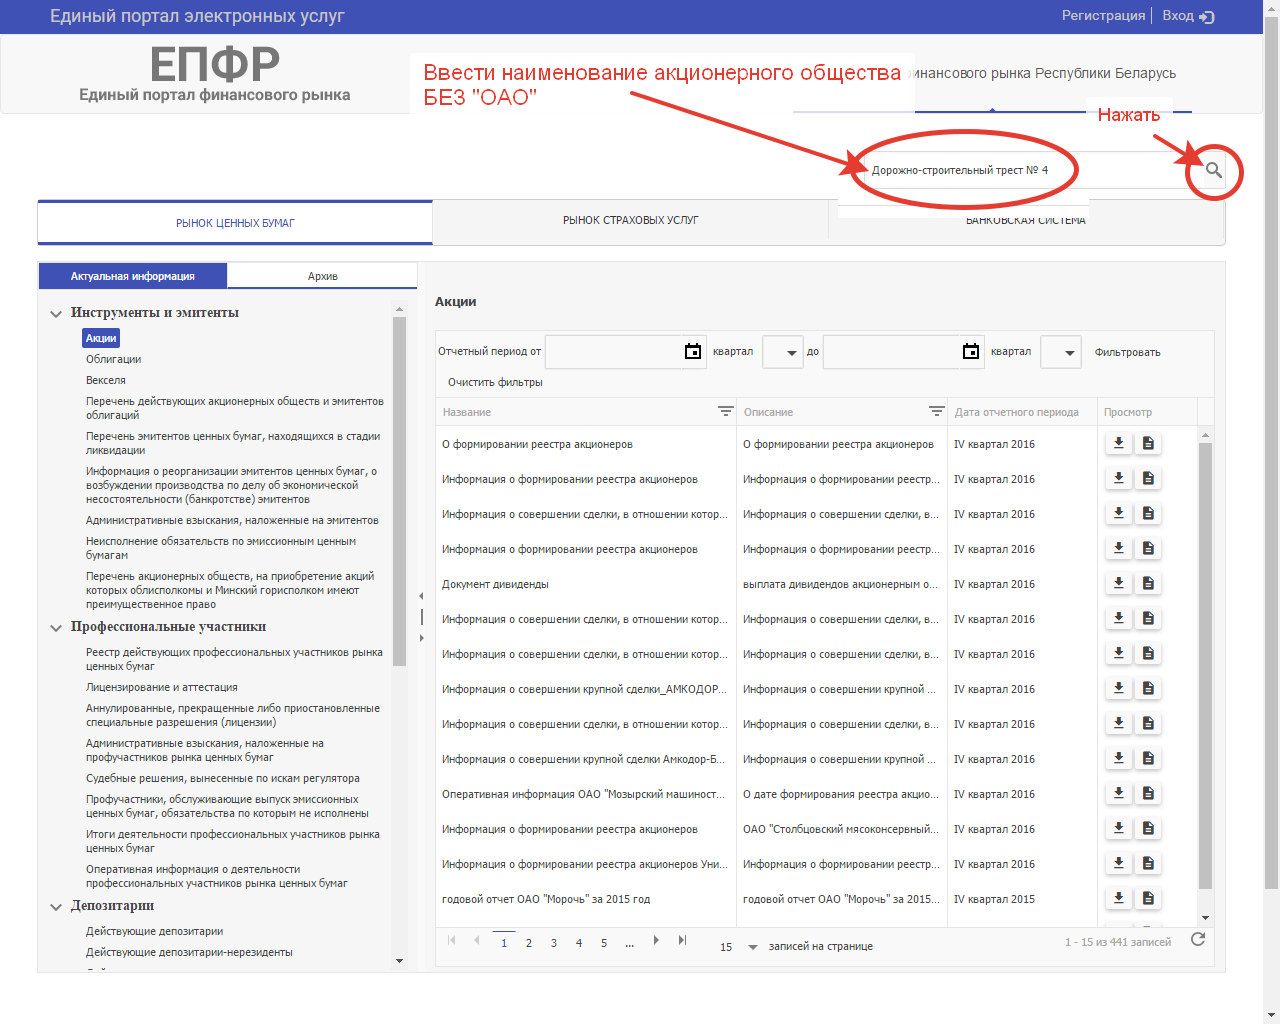Go to next page arrow
This screenshot has height=1024, width=1280.
pos(656,940)
